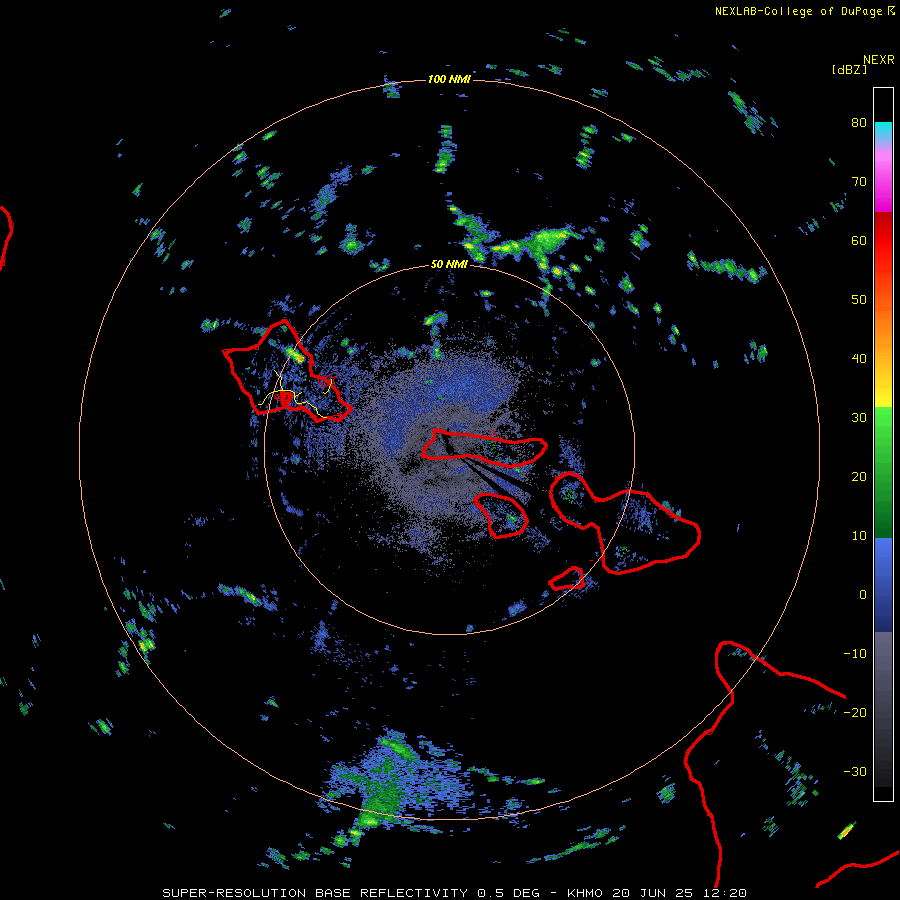
Task: Click the -20 dBZ scale value
Action: [x=855, y=713]
